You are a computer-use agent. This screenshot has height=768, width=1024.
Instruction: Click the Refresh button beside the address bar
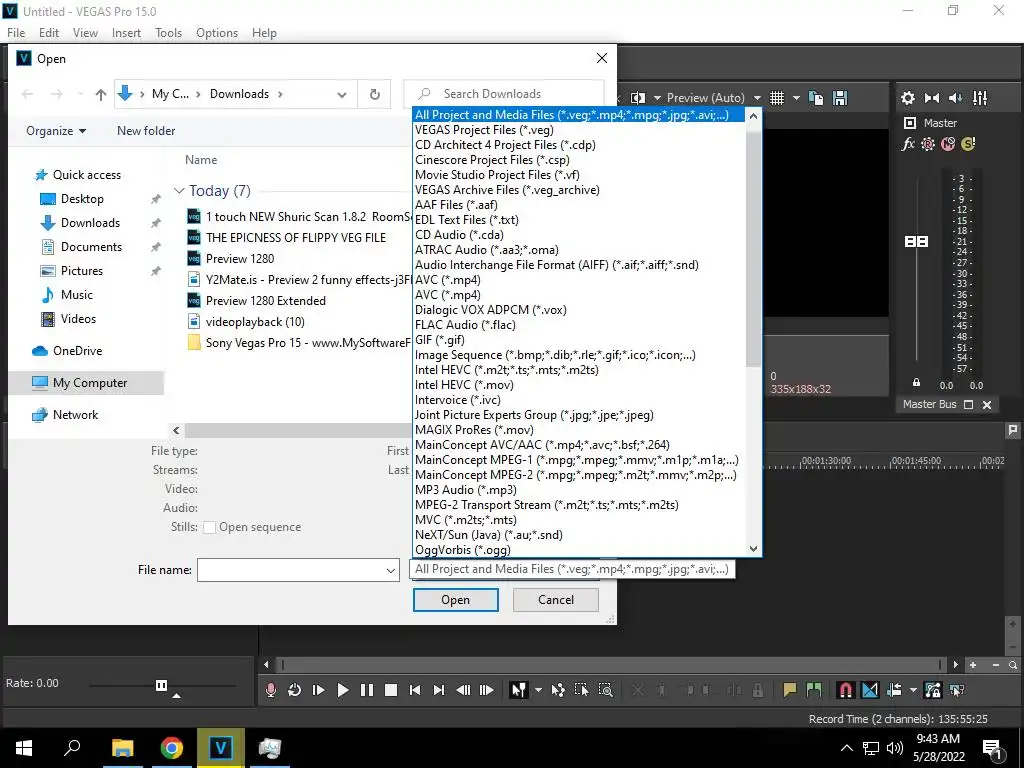point(374,94)
